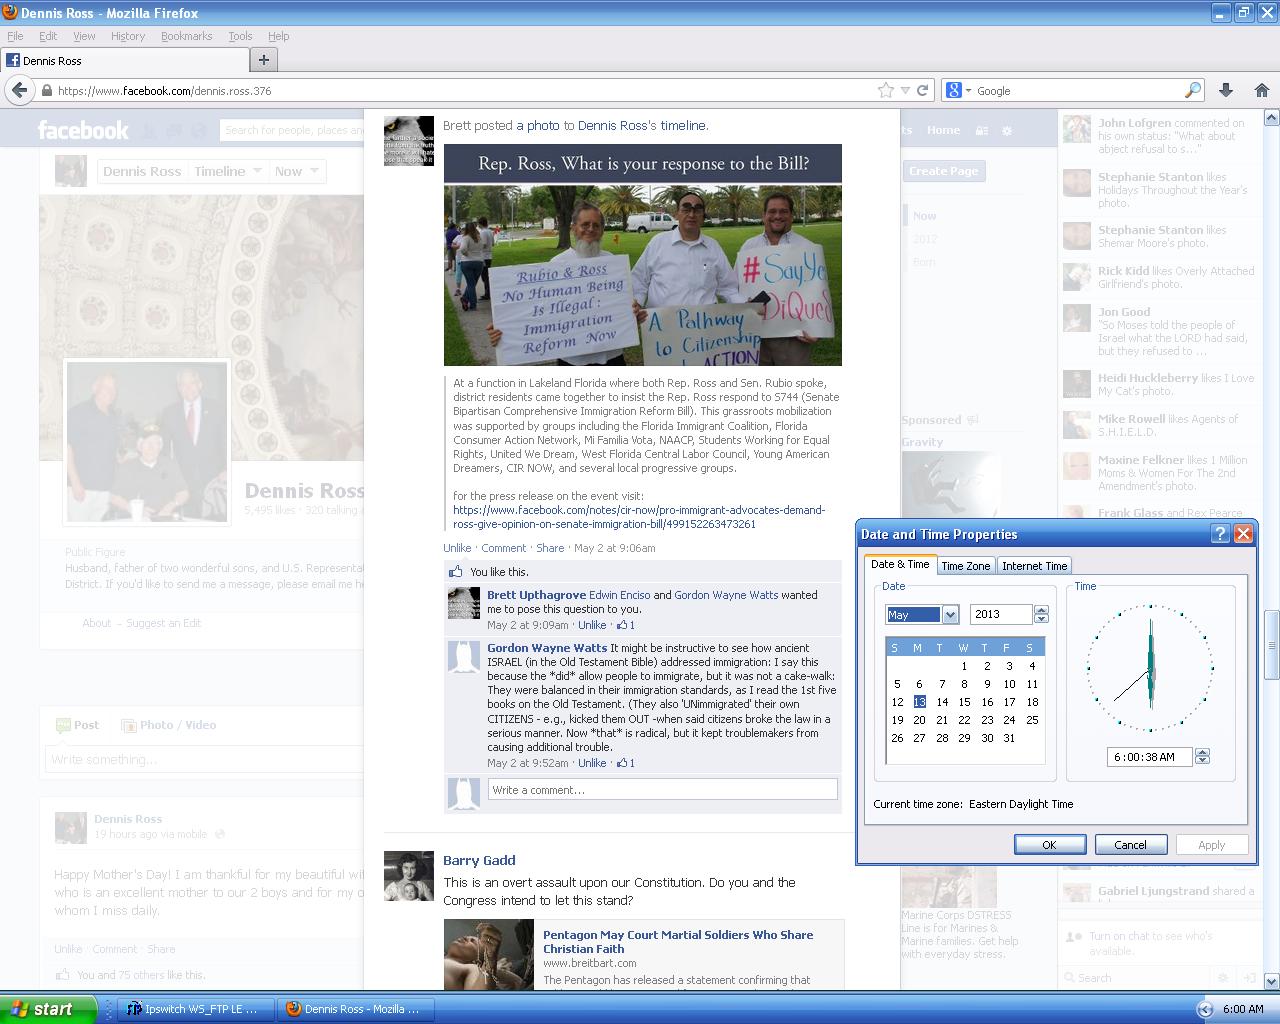Open Pentagon May Court Martial article link
Viewport: 1280px width, 1024px height.
click(678, 942)
